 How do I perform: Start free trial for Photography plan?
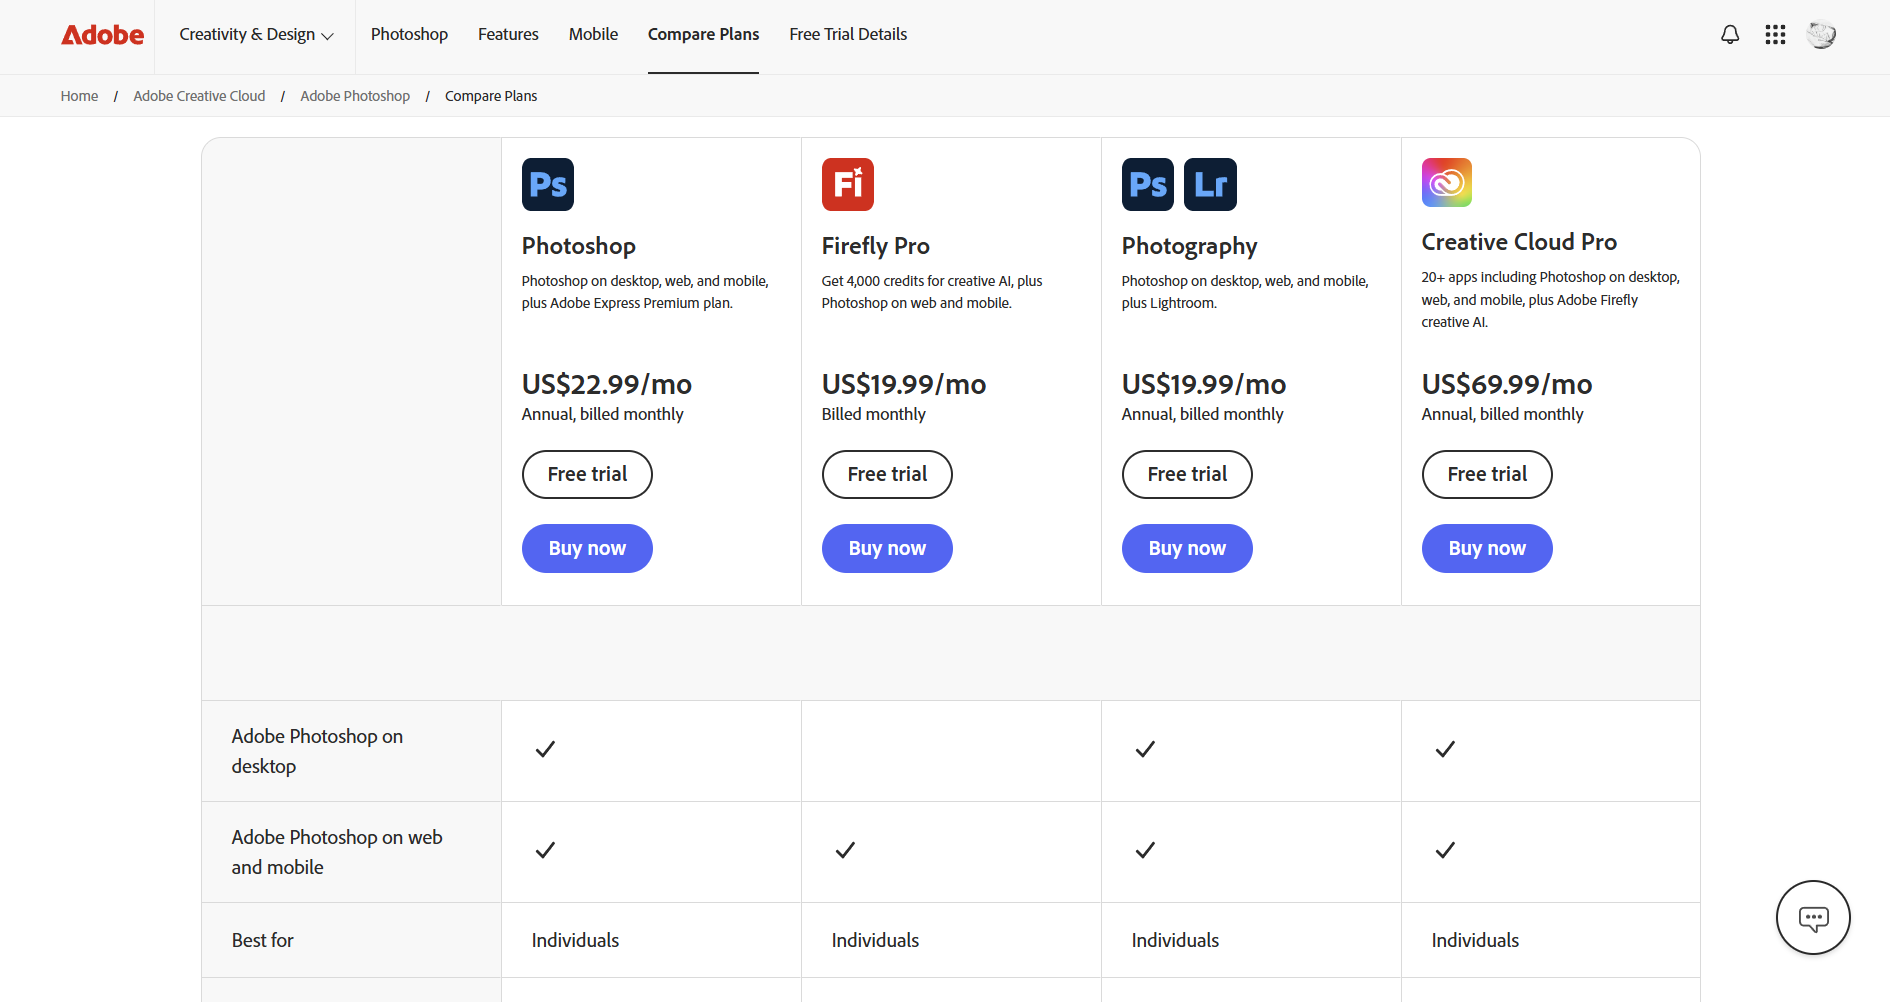click(1187, 474)
